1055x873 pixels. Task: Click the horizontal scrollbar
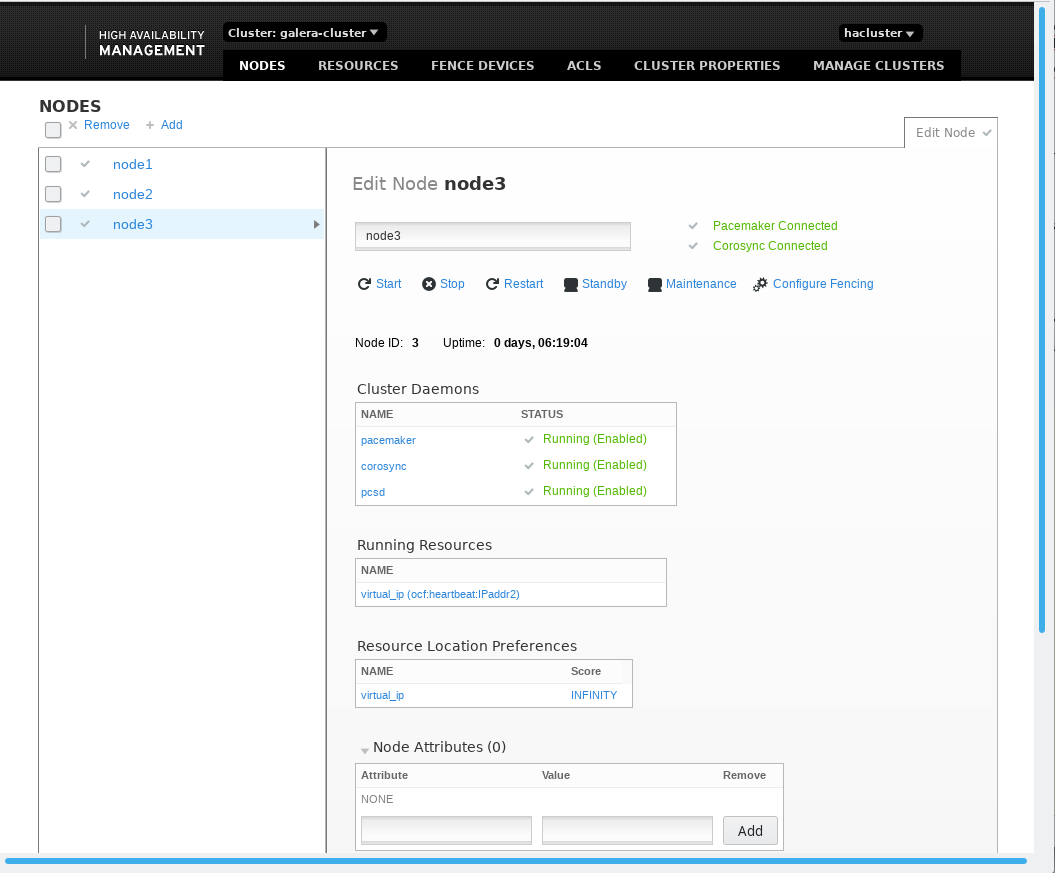tap(516, 860)
